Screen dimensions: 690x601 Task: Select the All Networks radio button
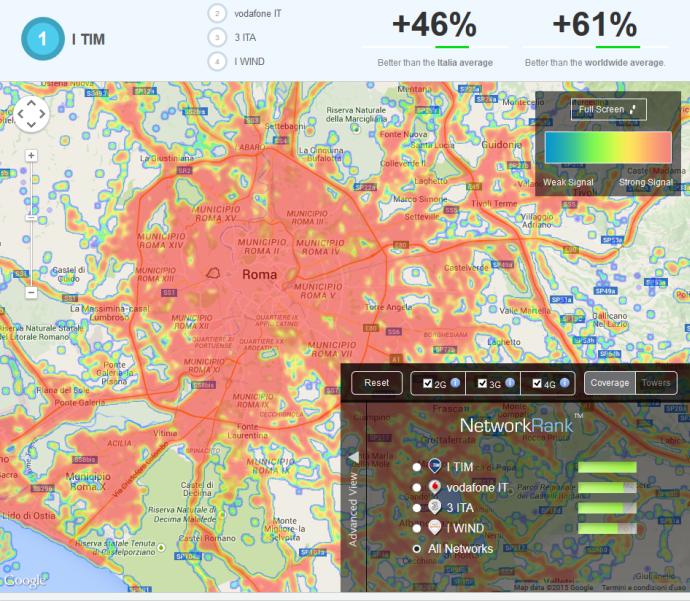(x=416, y=549)
